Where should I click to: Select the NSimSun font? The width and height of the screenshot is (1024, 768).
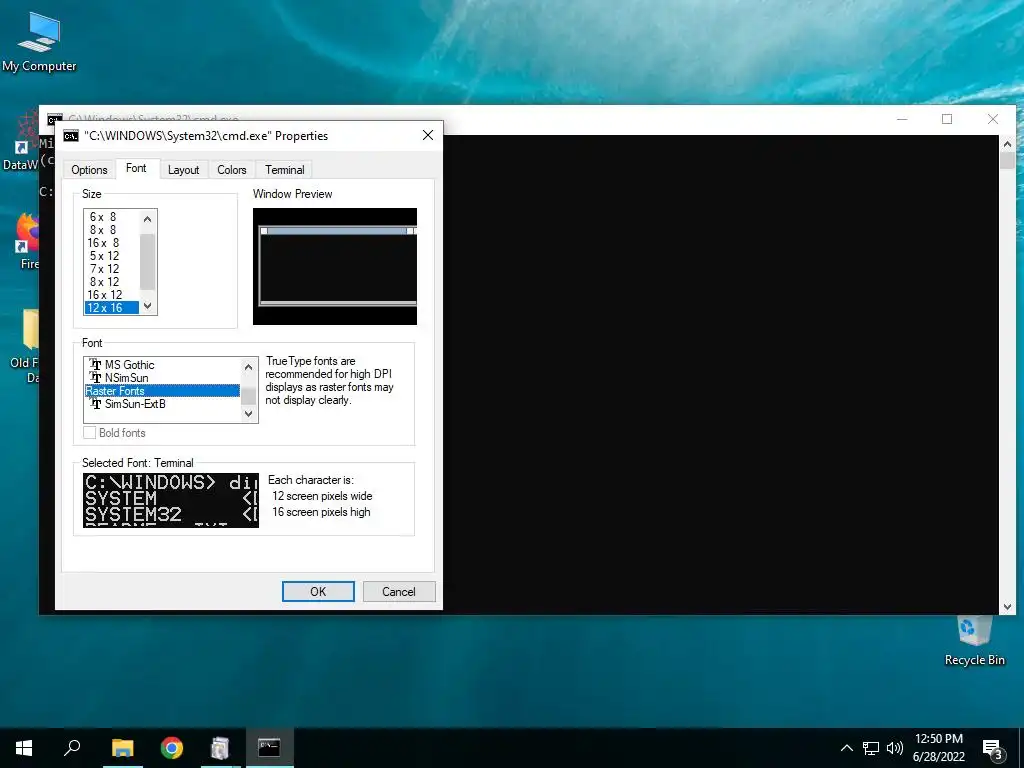(x=162, y=378)
